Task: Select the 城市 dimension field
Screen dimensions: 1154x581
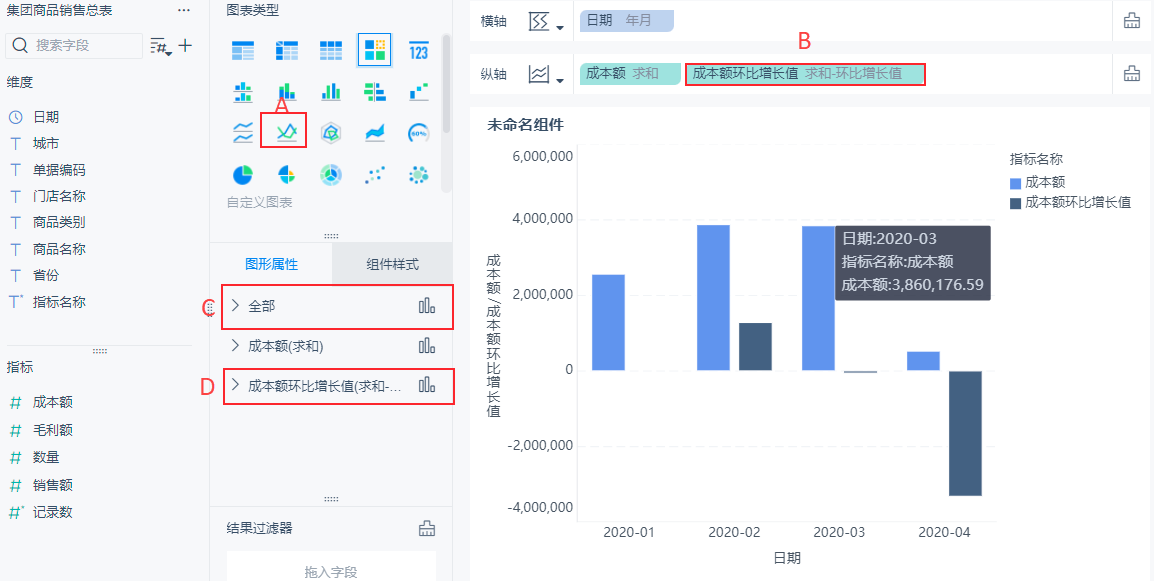Action: click(46, 144)
